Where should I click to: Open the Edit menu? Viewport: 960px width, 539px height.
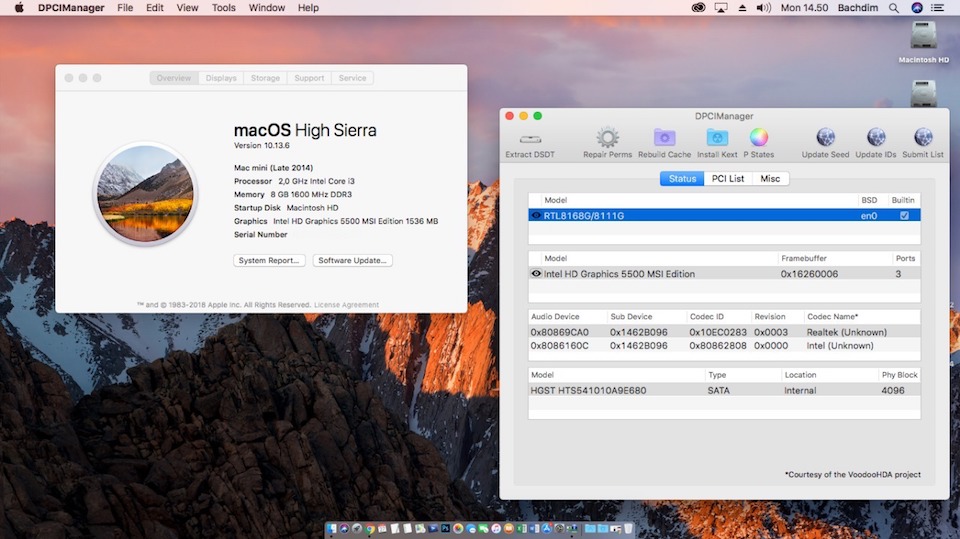click(x=155, y=8)
